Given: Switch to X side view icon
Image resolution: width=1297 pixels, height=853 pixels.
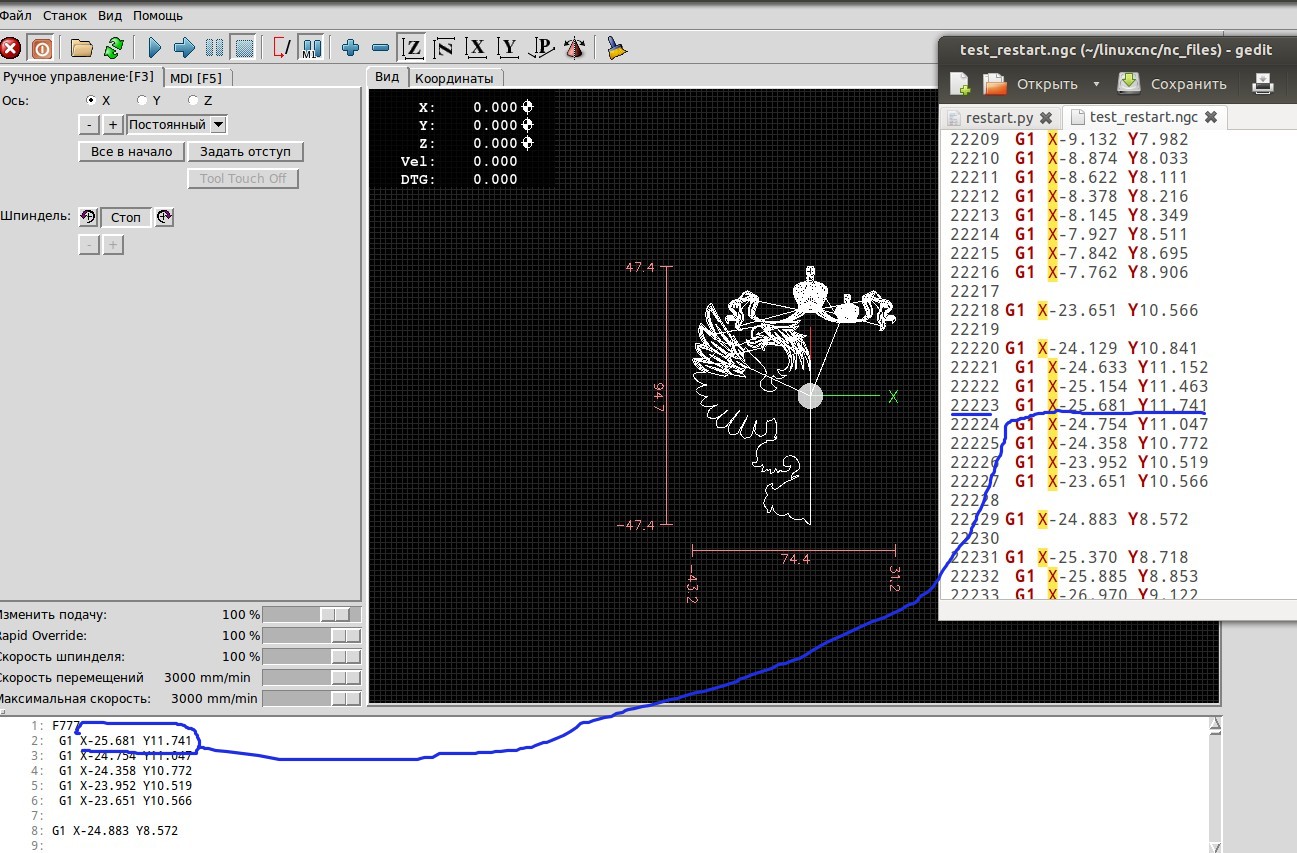Looking at the screenshot, I should pyautogui.click(x=477, y=47).
